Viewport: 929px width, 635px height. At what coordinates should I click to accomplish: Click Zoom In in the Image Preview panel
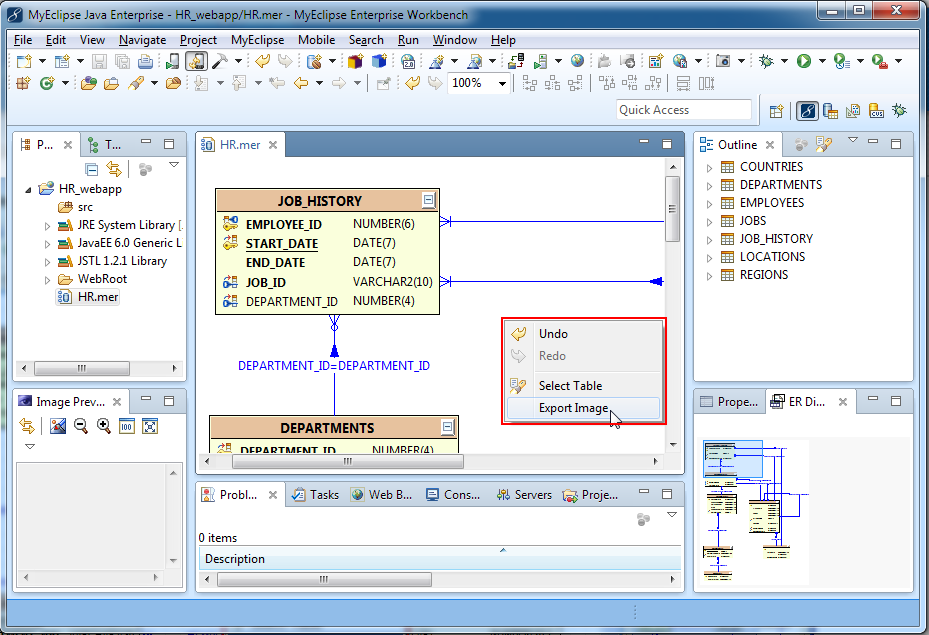tap(103, 426)
